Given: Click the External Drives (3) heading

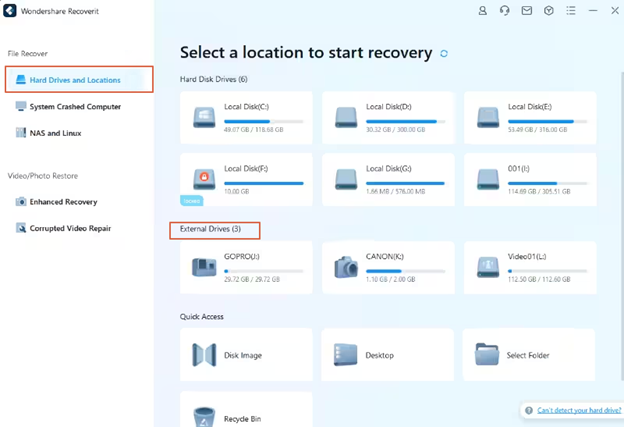Looking at the screenshot, I should [210, 229].
